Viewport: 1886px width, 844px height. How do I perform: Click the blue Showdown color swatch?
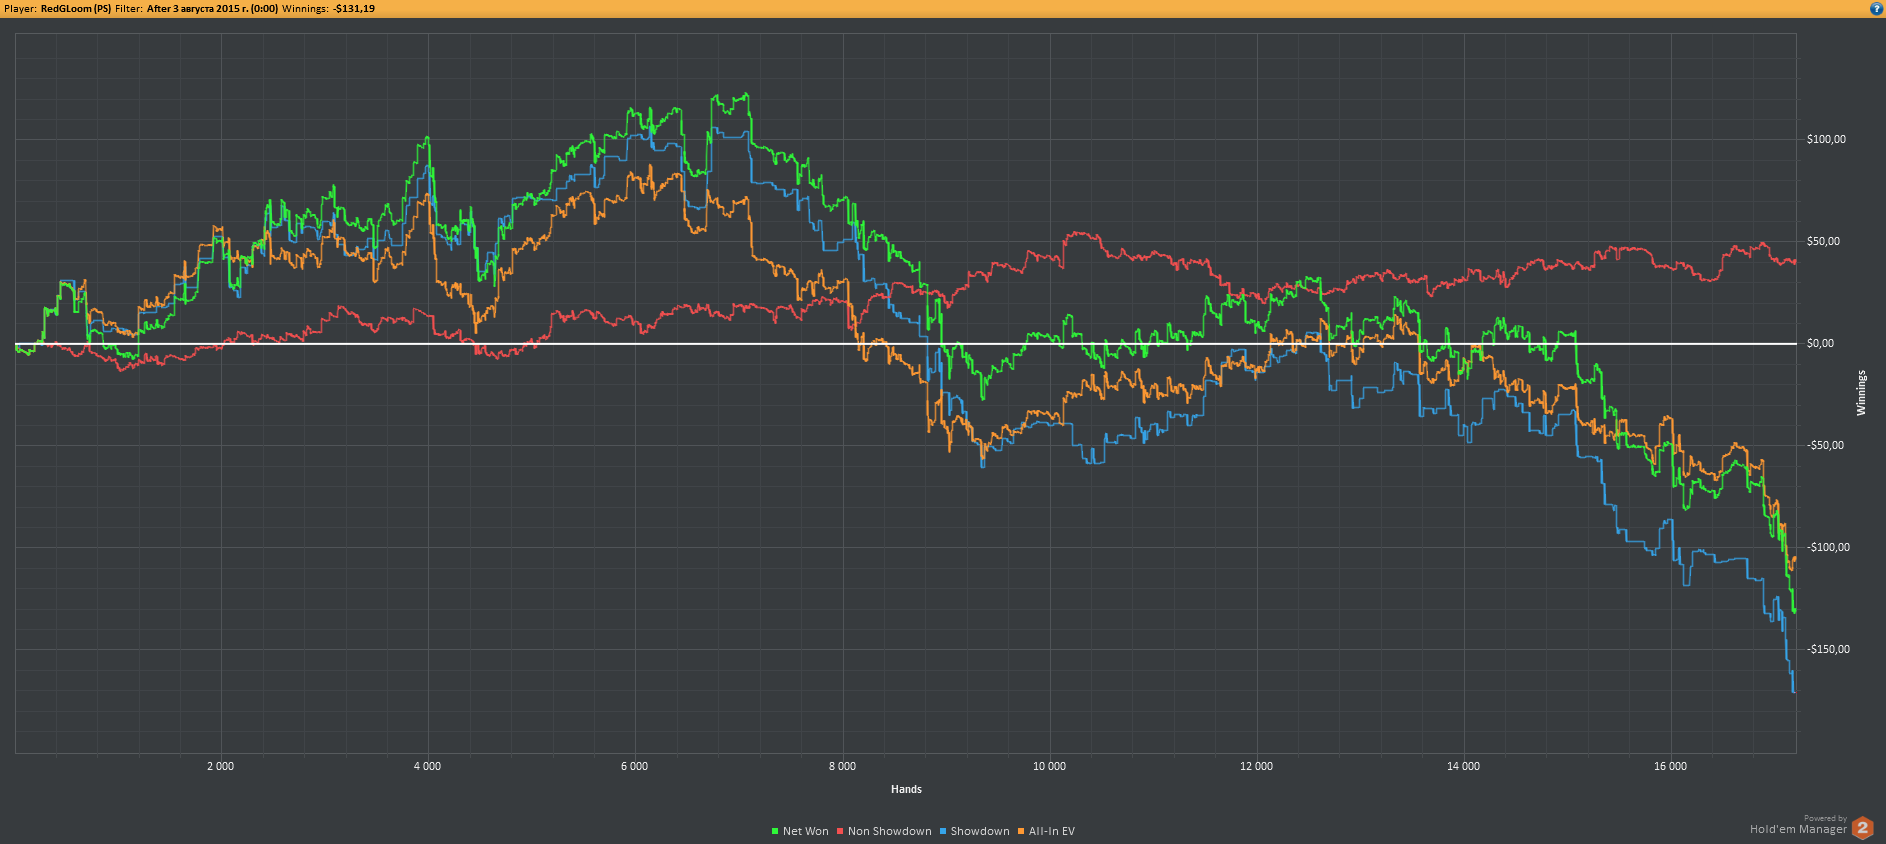[x=943, y=832]
